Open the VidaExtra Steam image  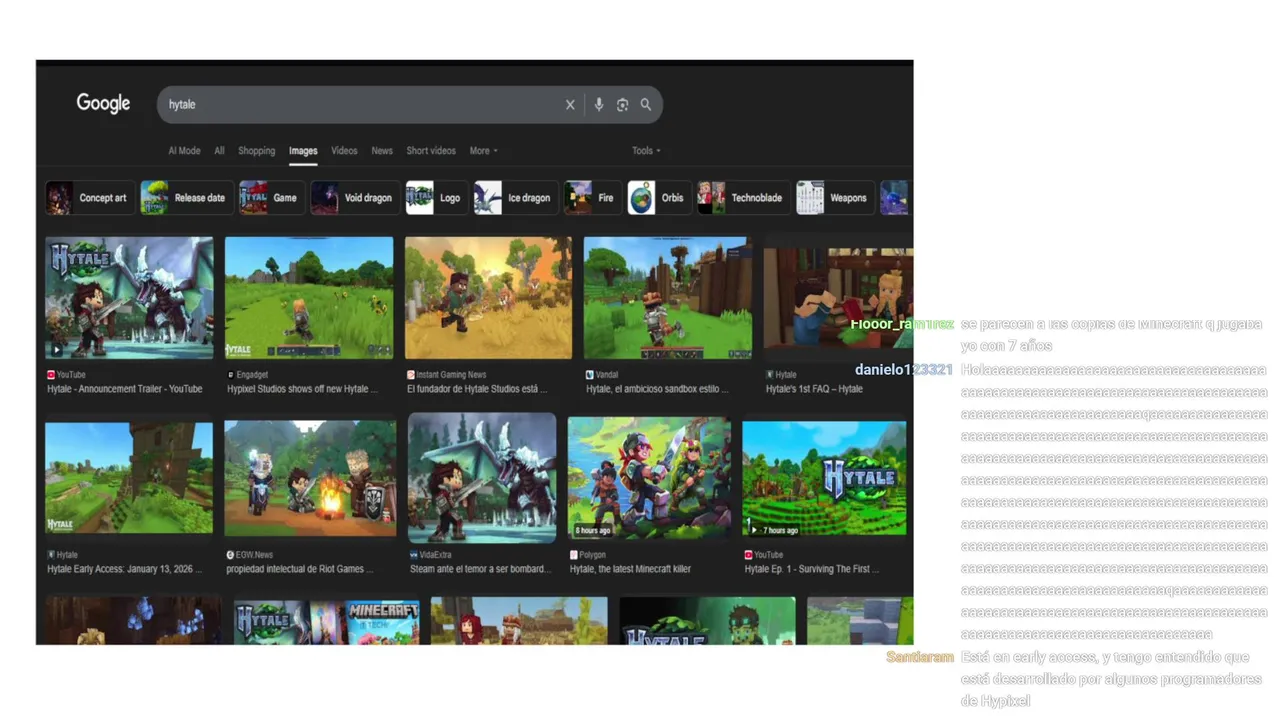(x=482, y=477)
